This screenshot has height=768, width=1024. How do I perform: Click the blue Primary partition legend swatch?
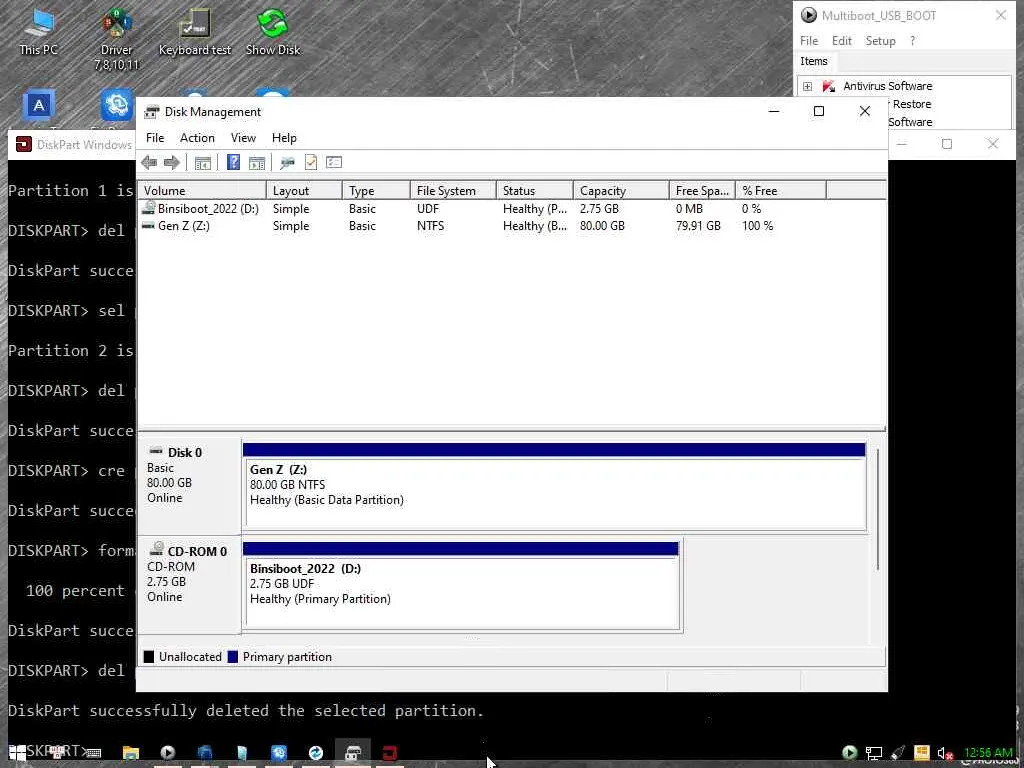coord(232,657)
